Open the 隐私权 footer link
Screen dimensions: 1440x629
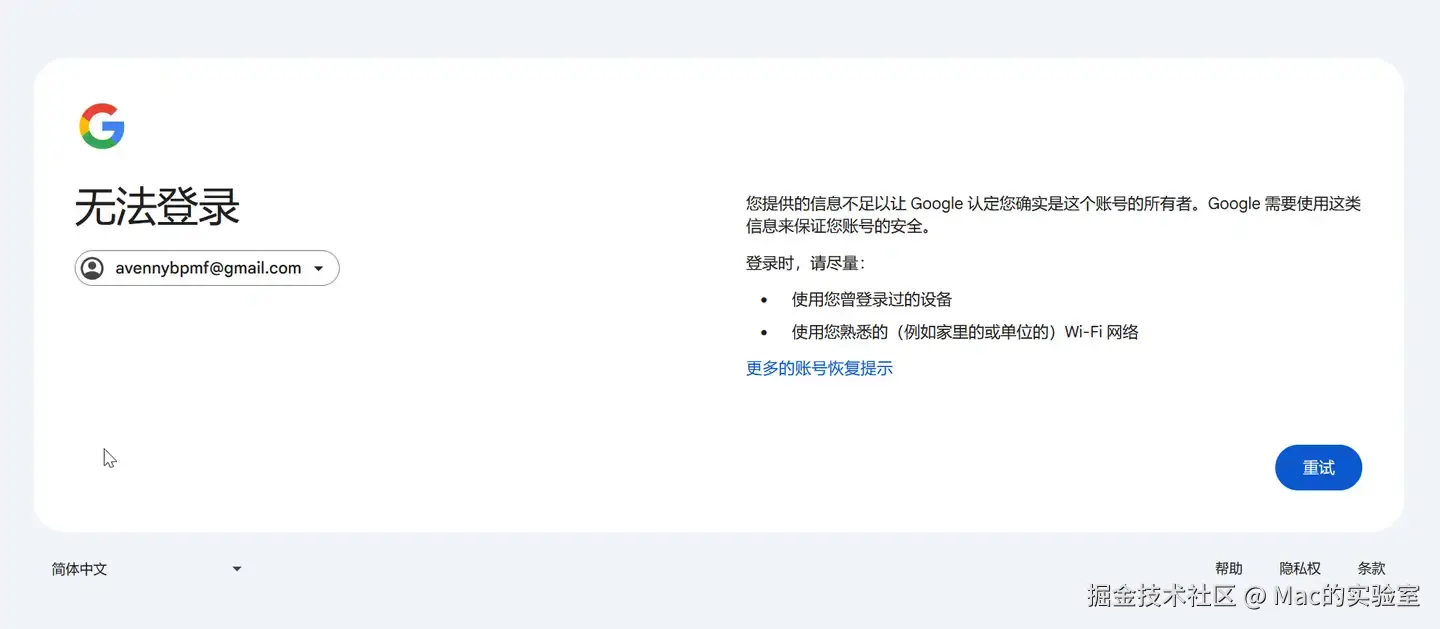(x=1300, y=568)
